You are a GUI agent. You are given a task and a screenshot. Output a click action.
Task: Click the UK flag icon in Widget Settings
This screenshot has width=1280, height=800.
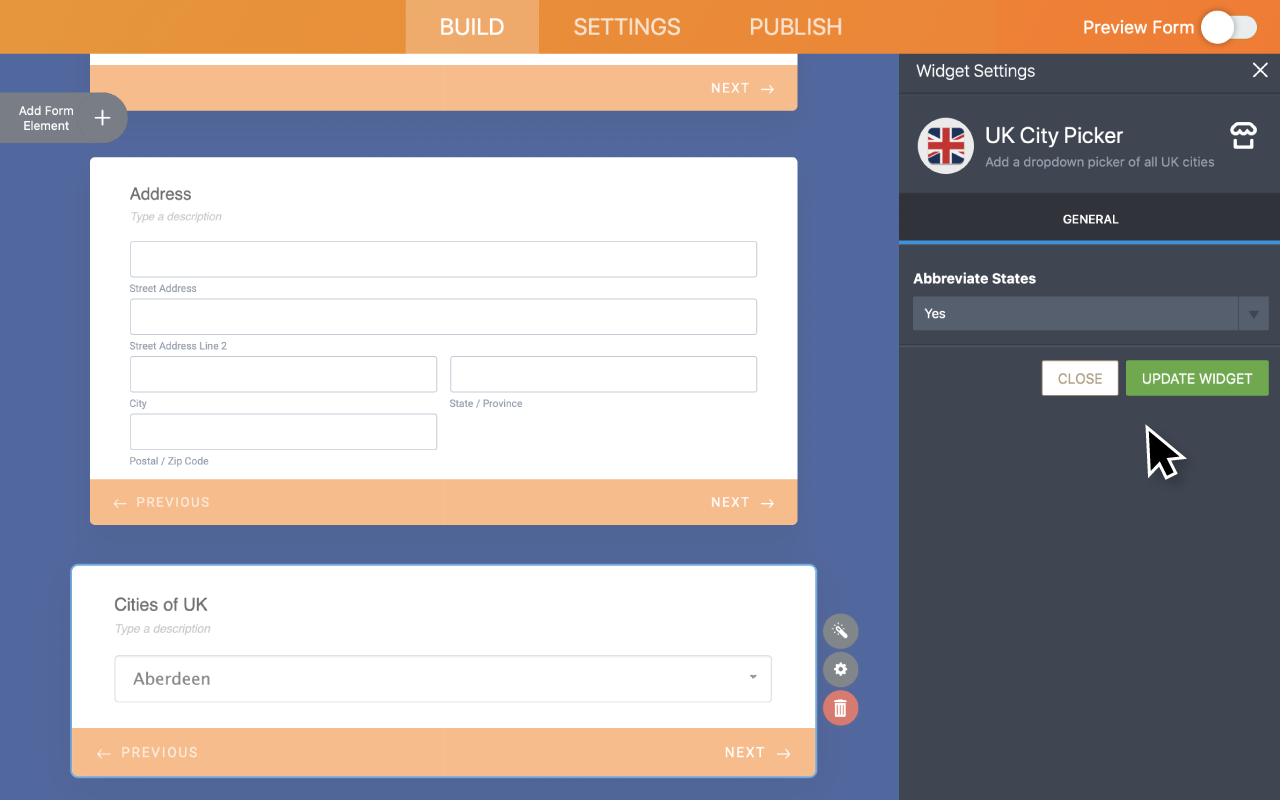click(945, 146)
